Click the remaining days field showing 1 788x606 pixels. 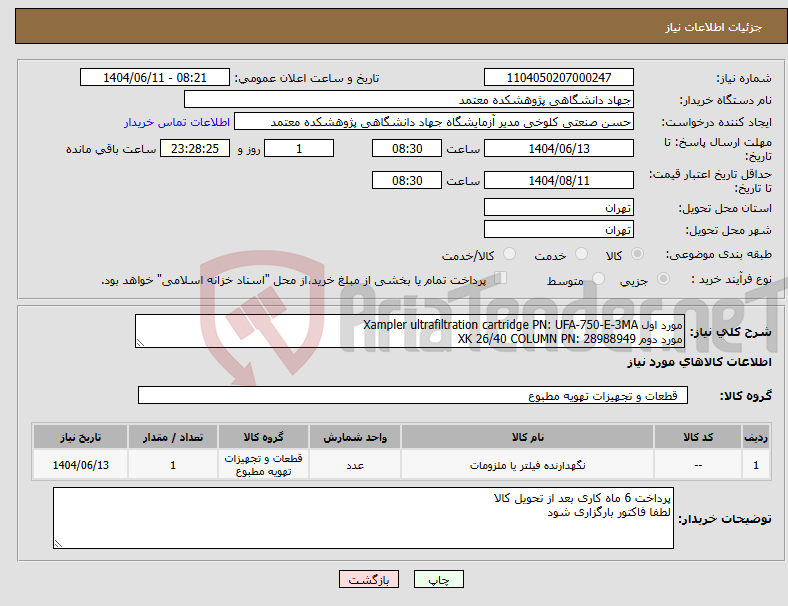coord(299,148)
